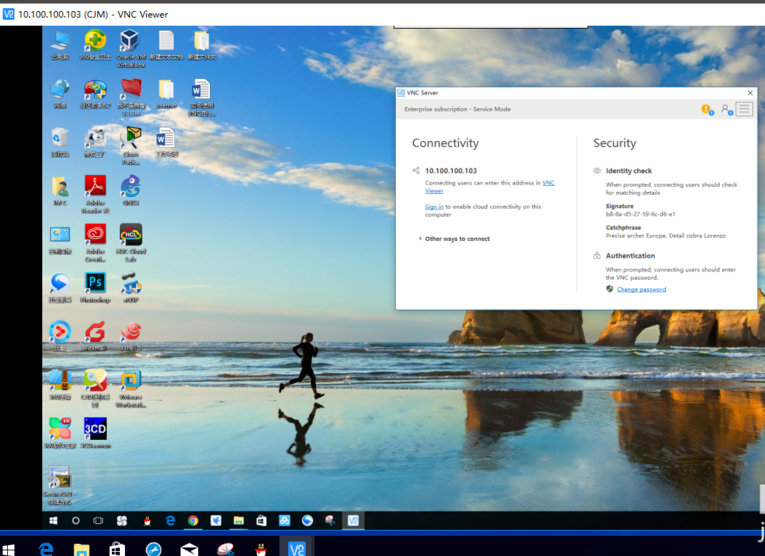765x556 pixels.
Task: Open the VMware Workstation desktop shortcut
Action: (x=130, y=382)
